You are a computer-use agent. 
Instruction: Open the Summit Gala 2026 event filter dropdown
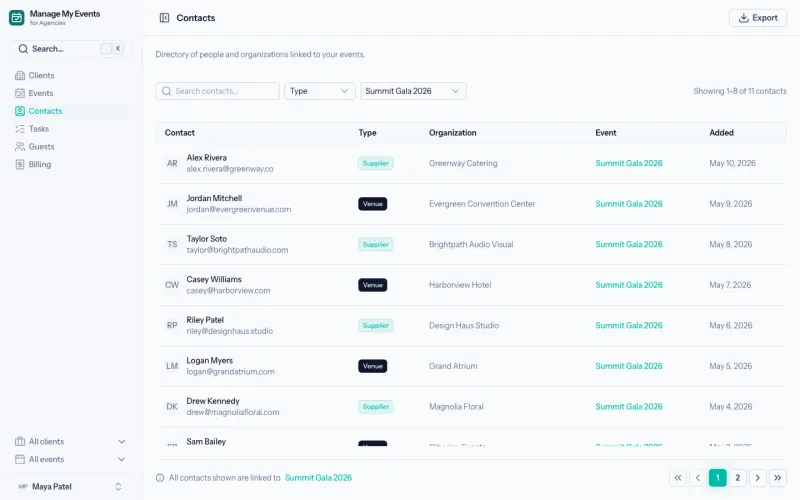click(x=413, y=91)
